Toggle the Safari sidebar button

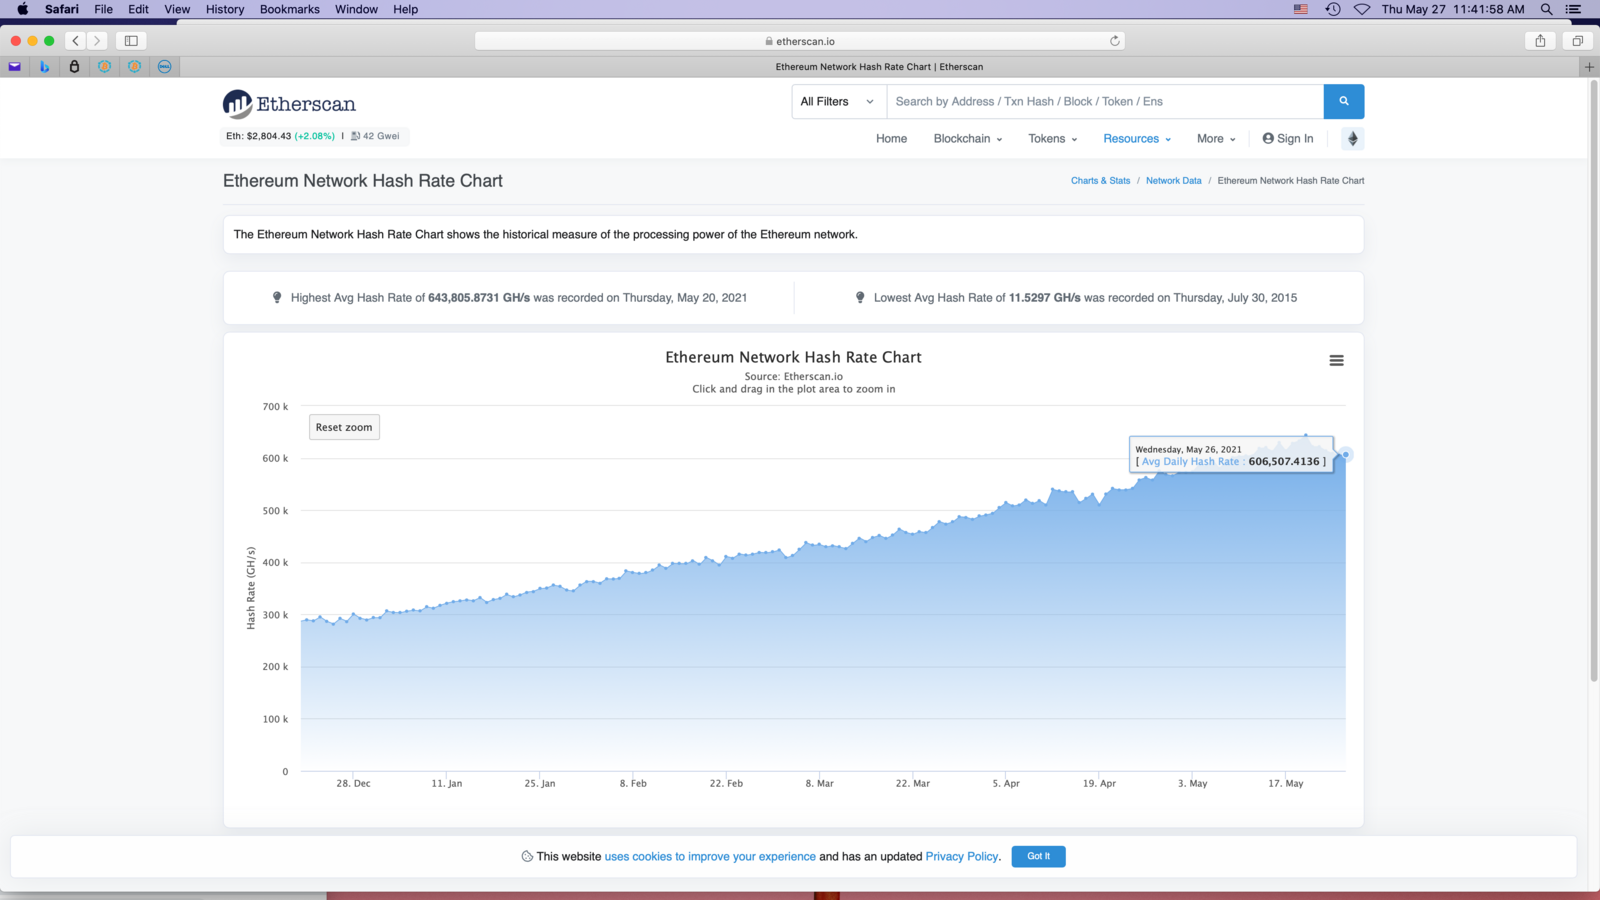click(131, 41)
